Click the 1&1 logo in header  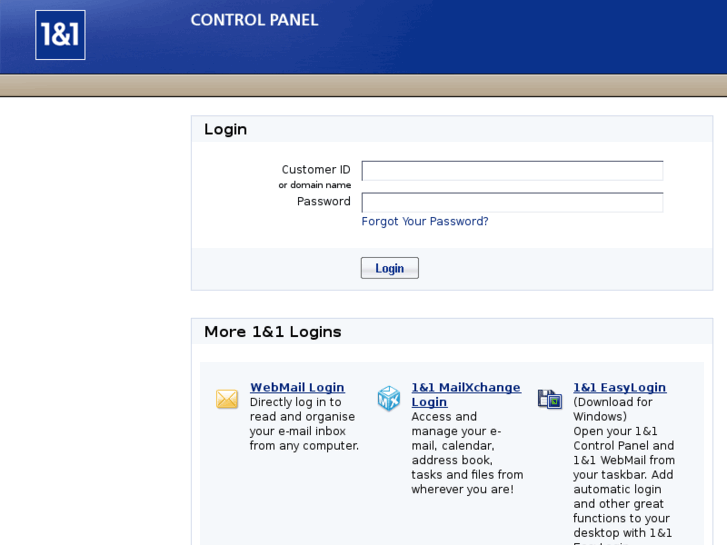[x=60, y=35]
